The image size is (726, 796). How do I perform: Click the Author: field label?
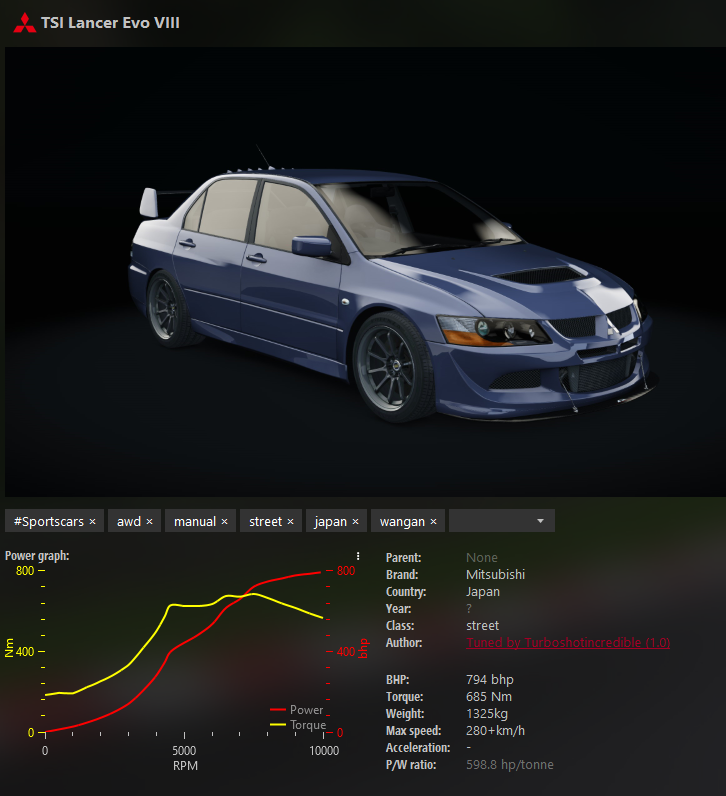point(404,643)
